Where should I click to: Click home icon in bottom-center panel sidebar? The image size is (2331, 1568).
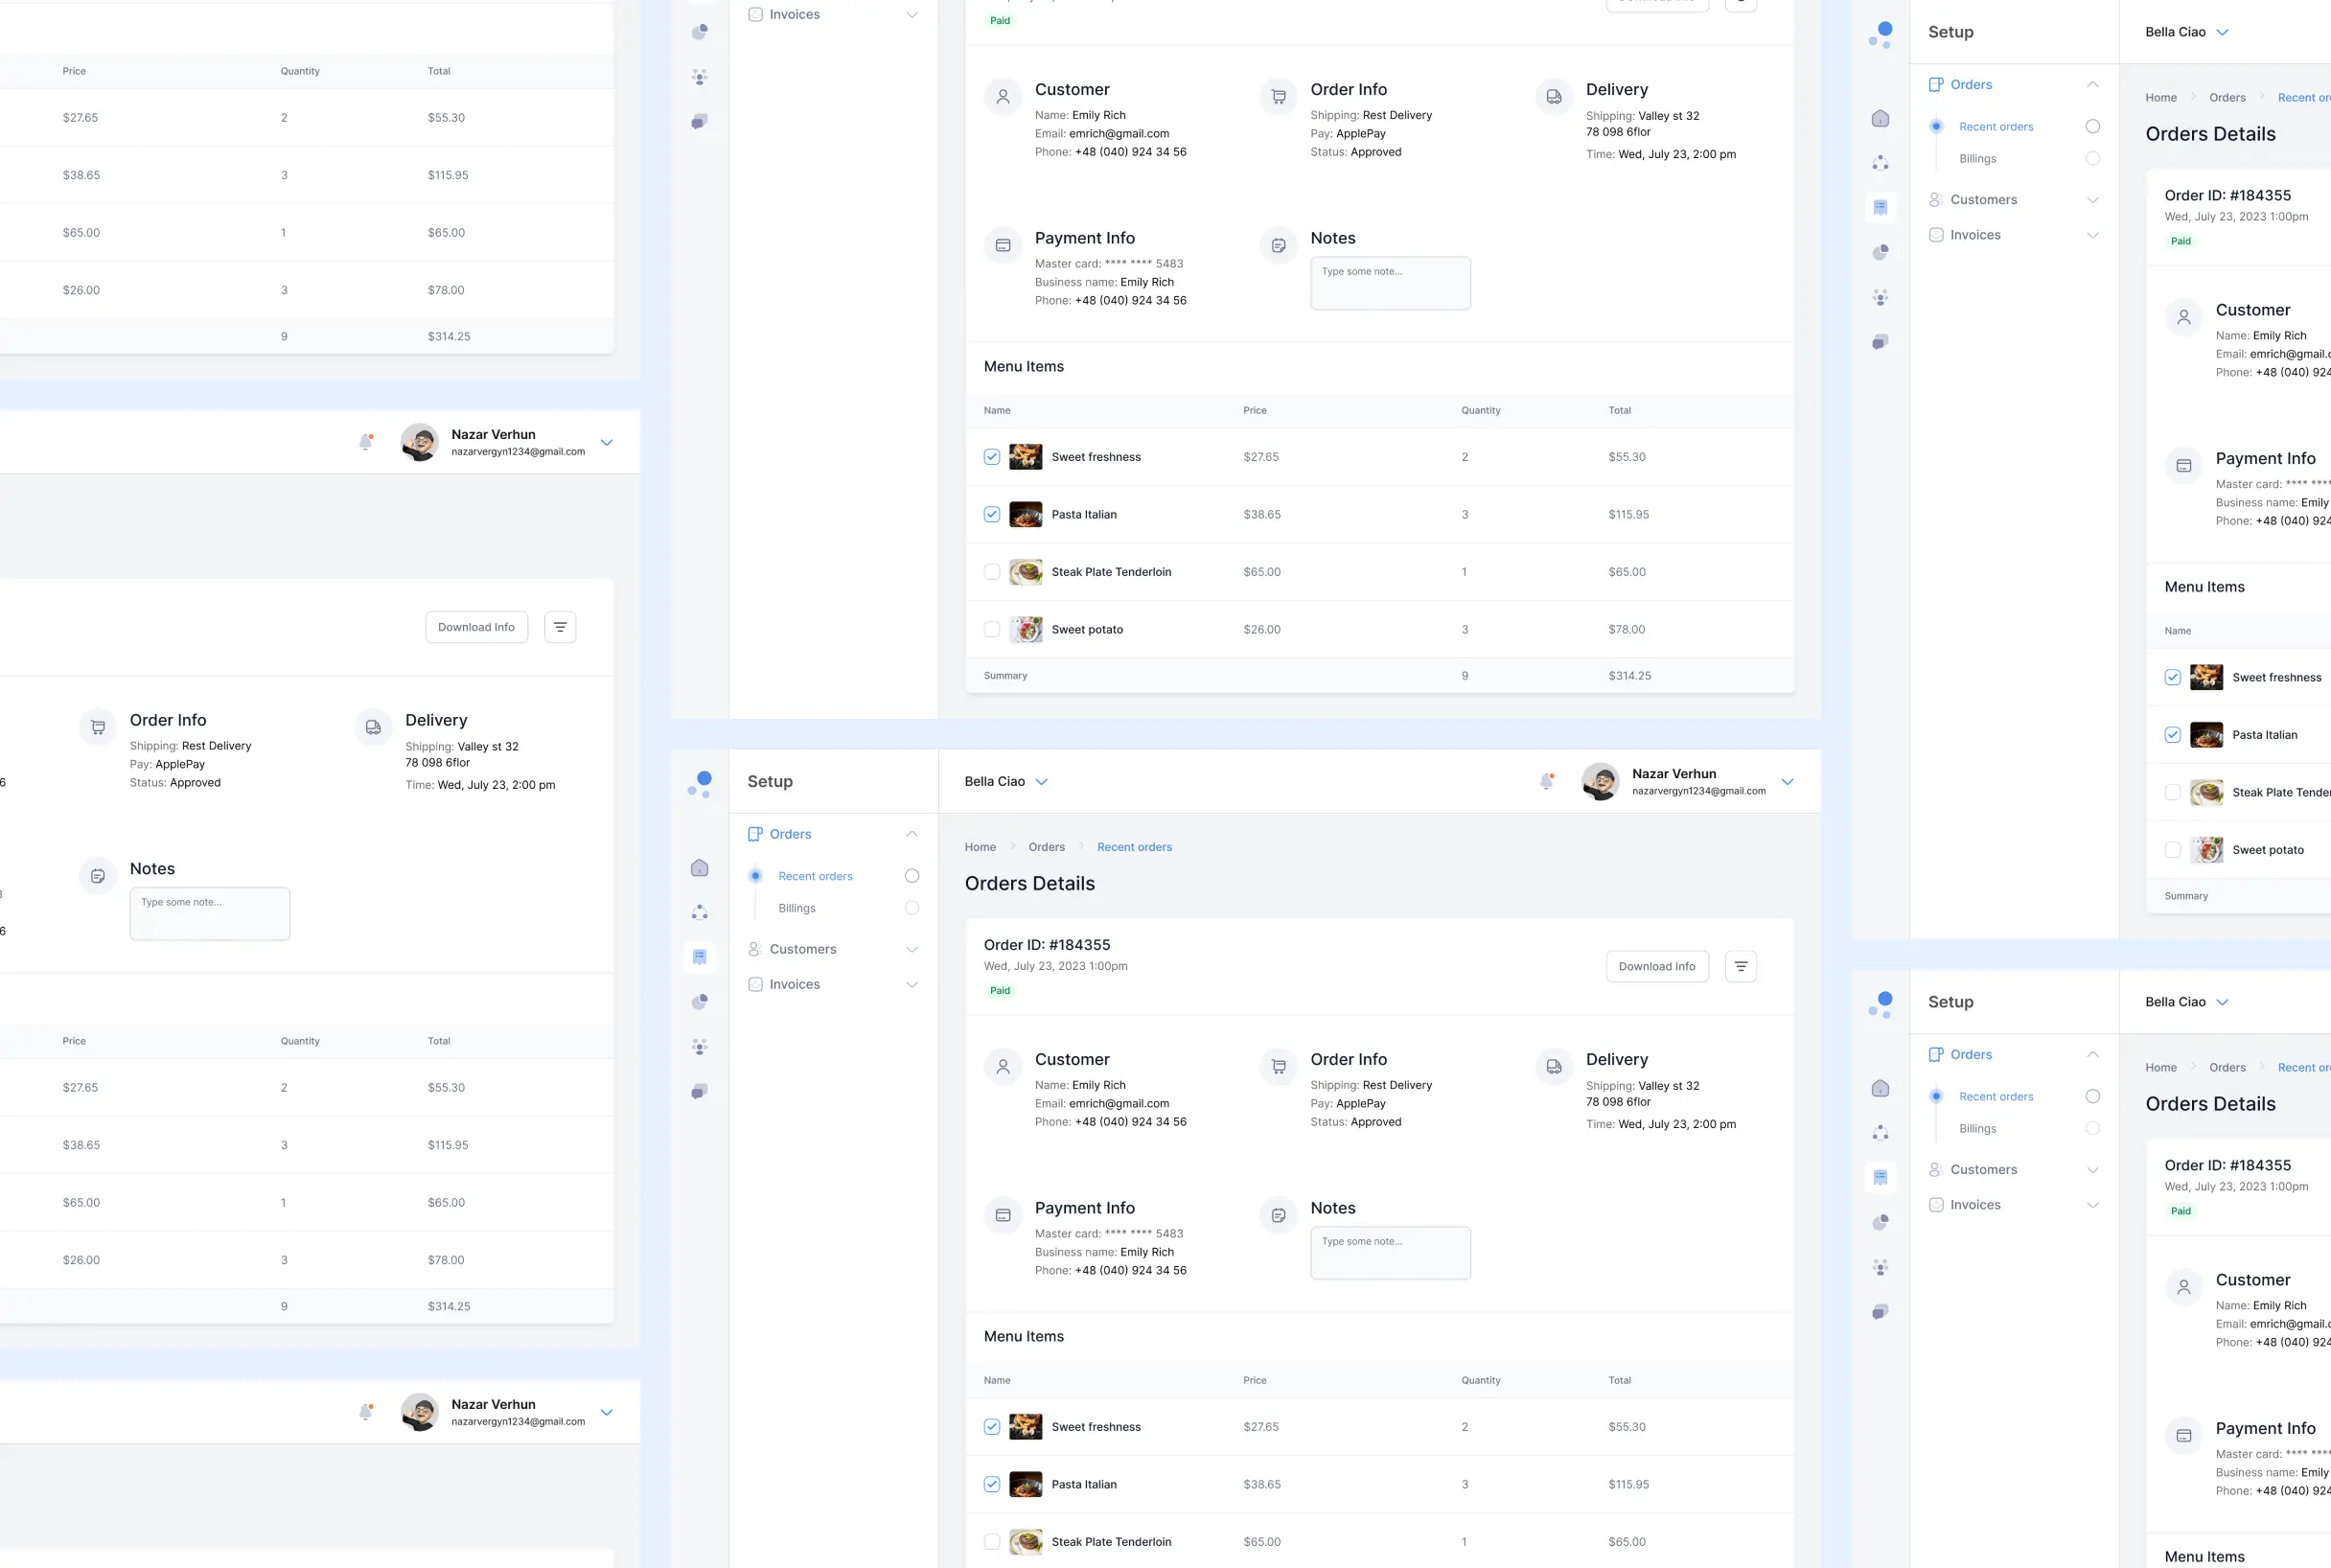click(x=699, y=868)
